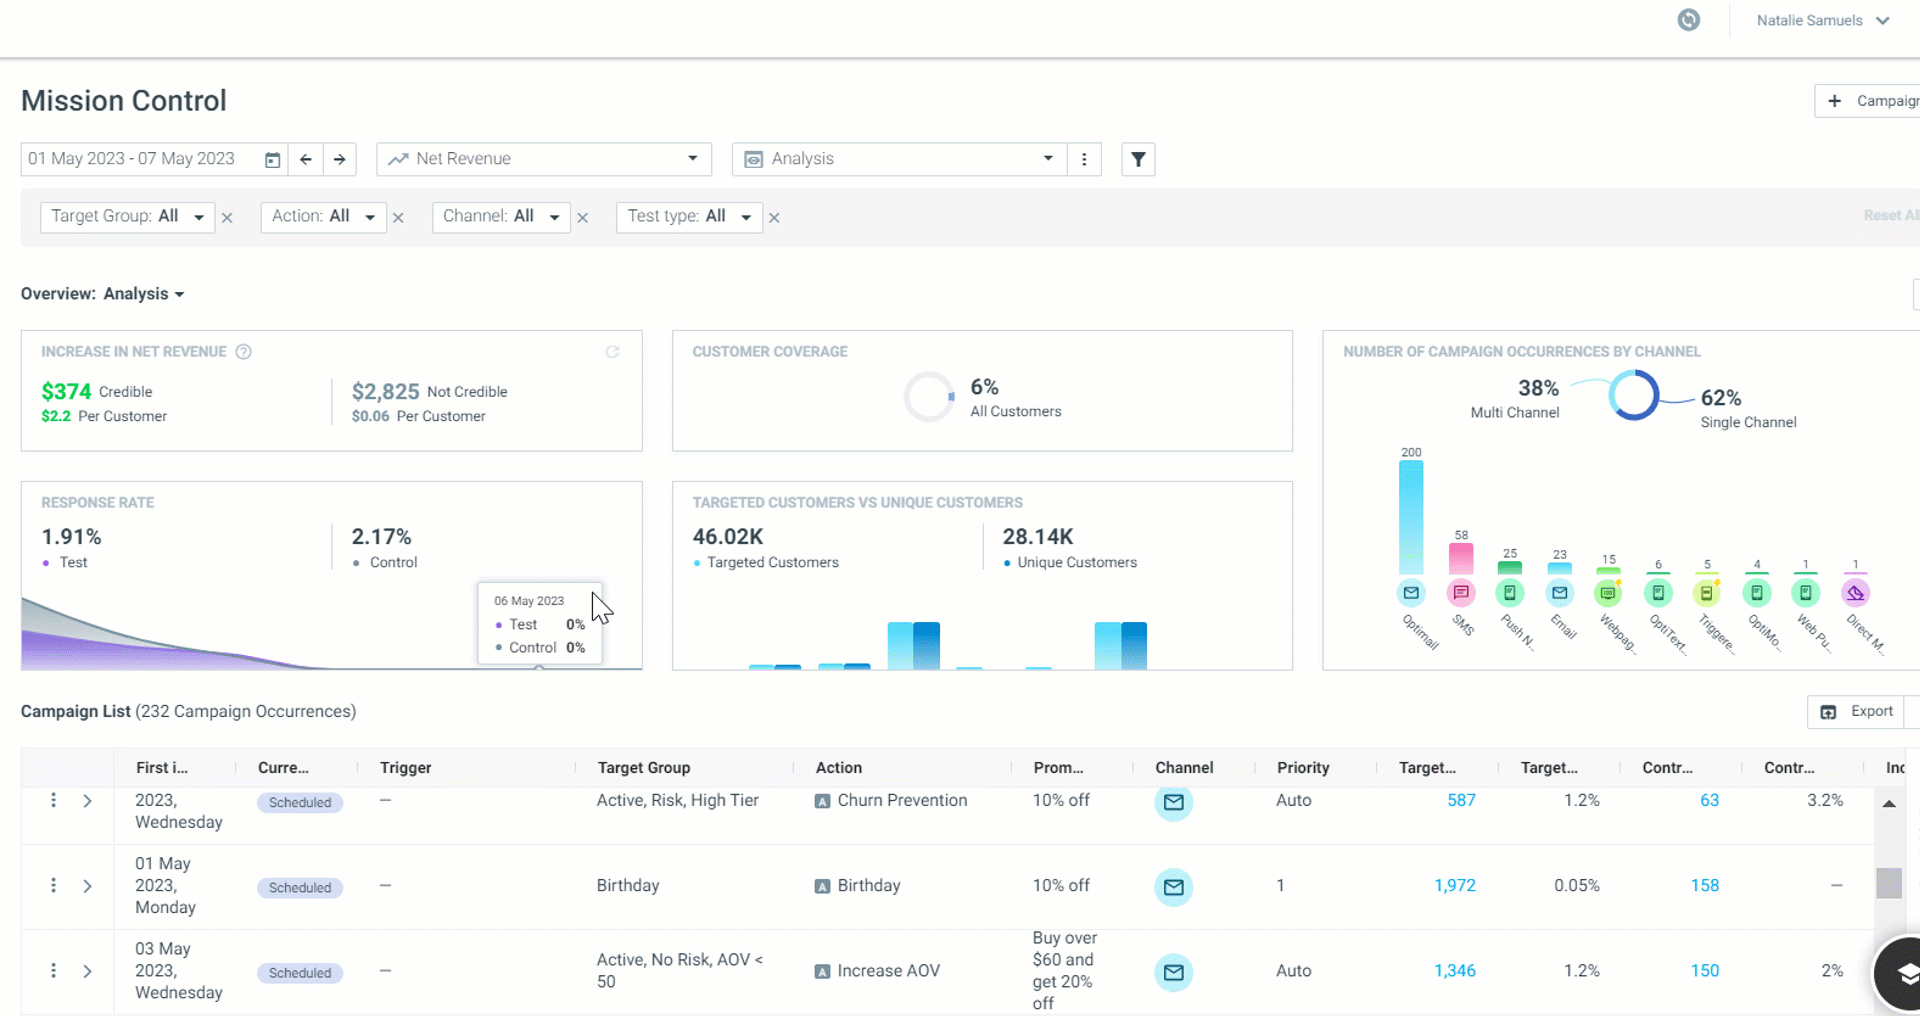
Task: Click the Optimail channel icon in chart
Action: pos(1411,593)
